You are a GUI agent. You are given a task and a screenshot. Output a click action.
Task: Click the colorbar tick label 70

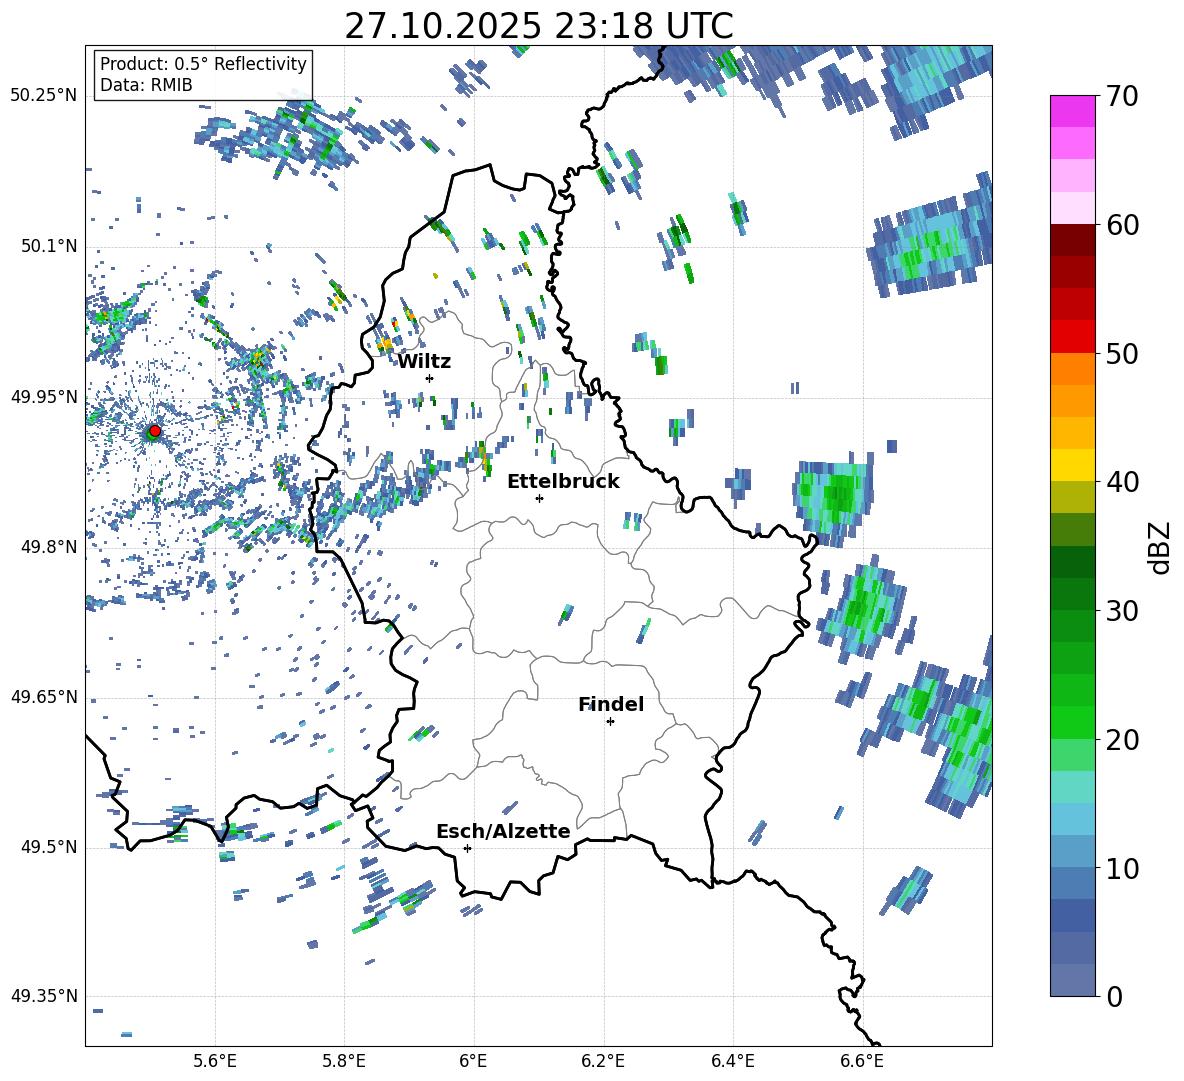1122,96
